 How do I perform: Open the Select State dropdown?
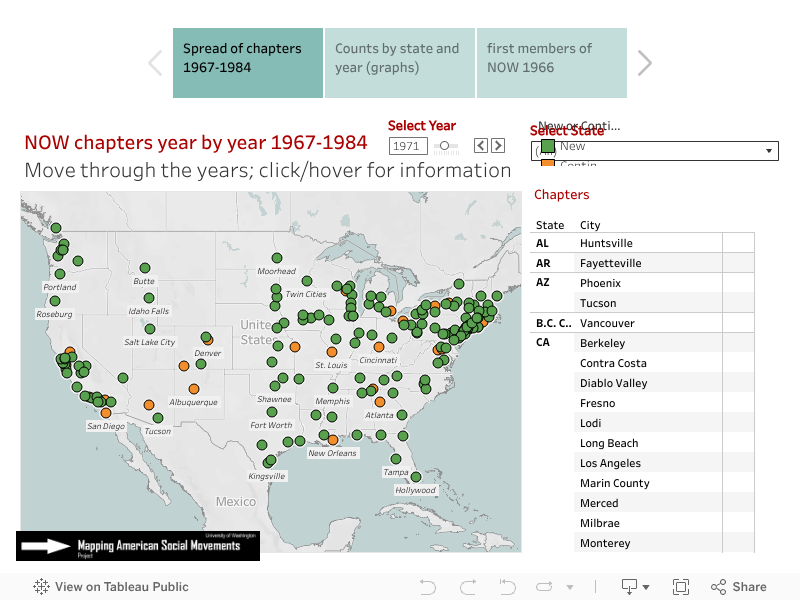tap(770, 151)
